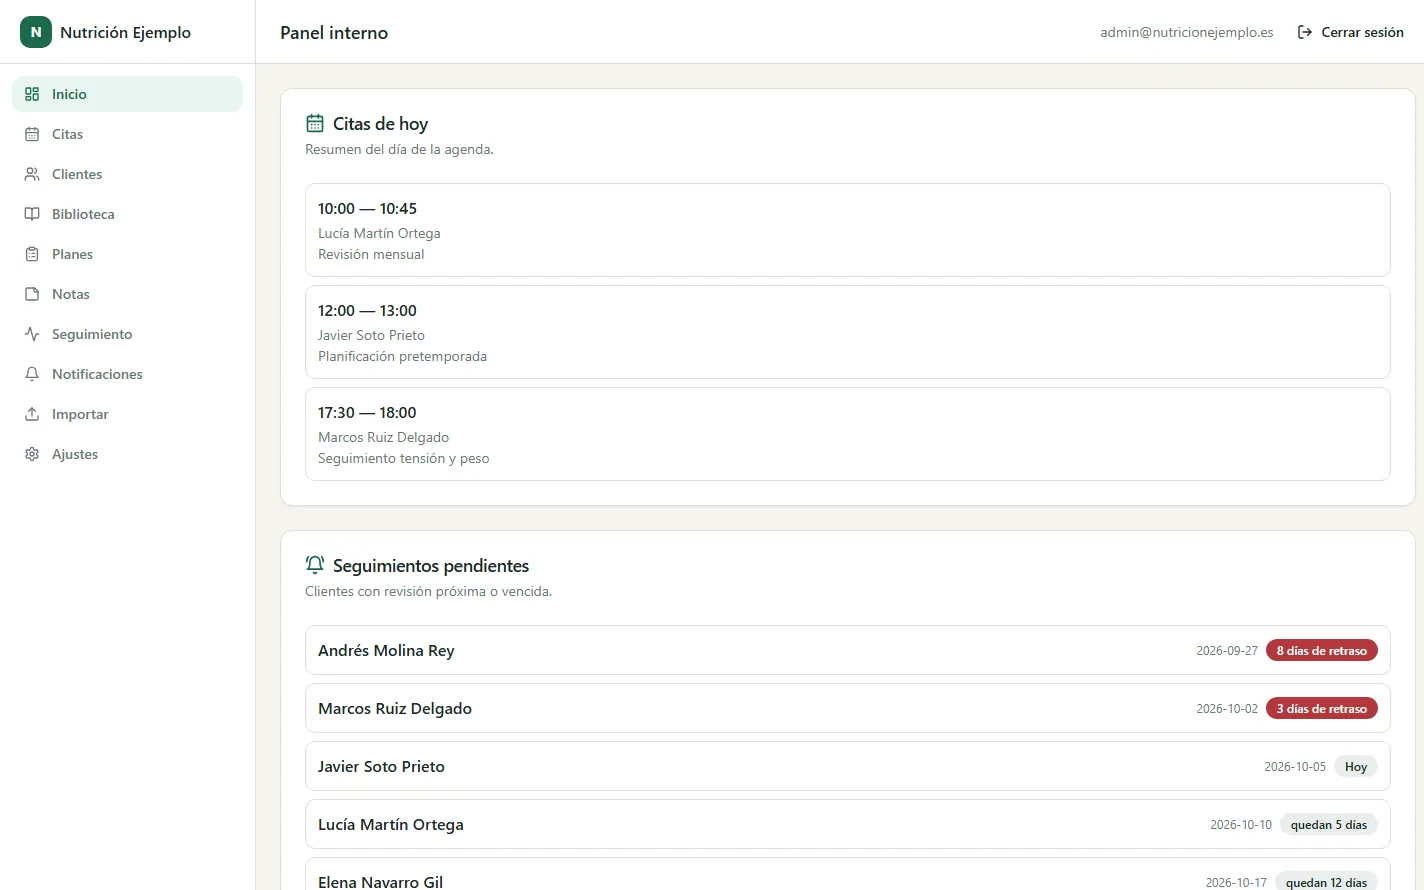Click Cerrar sesión to log out
The image size is (1424, 890).
pyautogui.click(x=1350, y=32)
